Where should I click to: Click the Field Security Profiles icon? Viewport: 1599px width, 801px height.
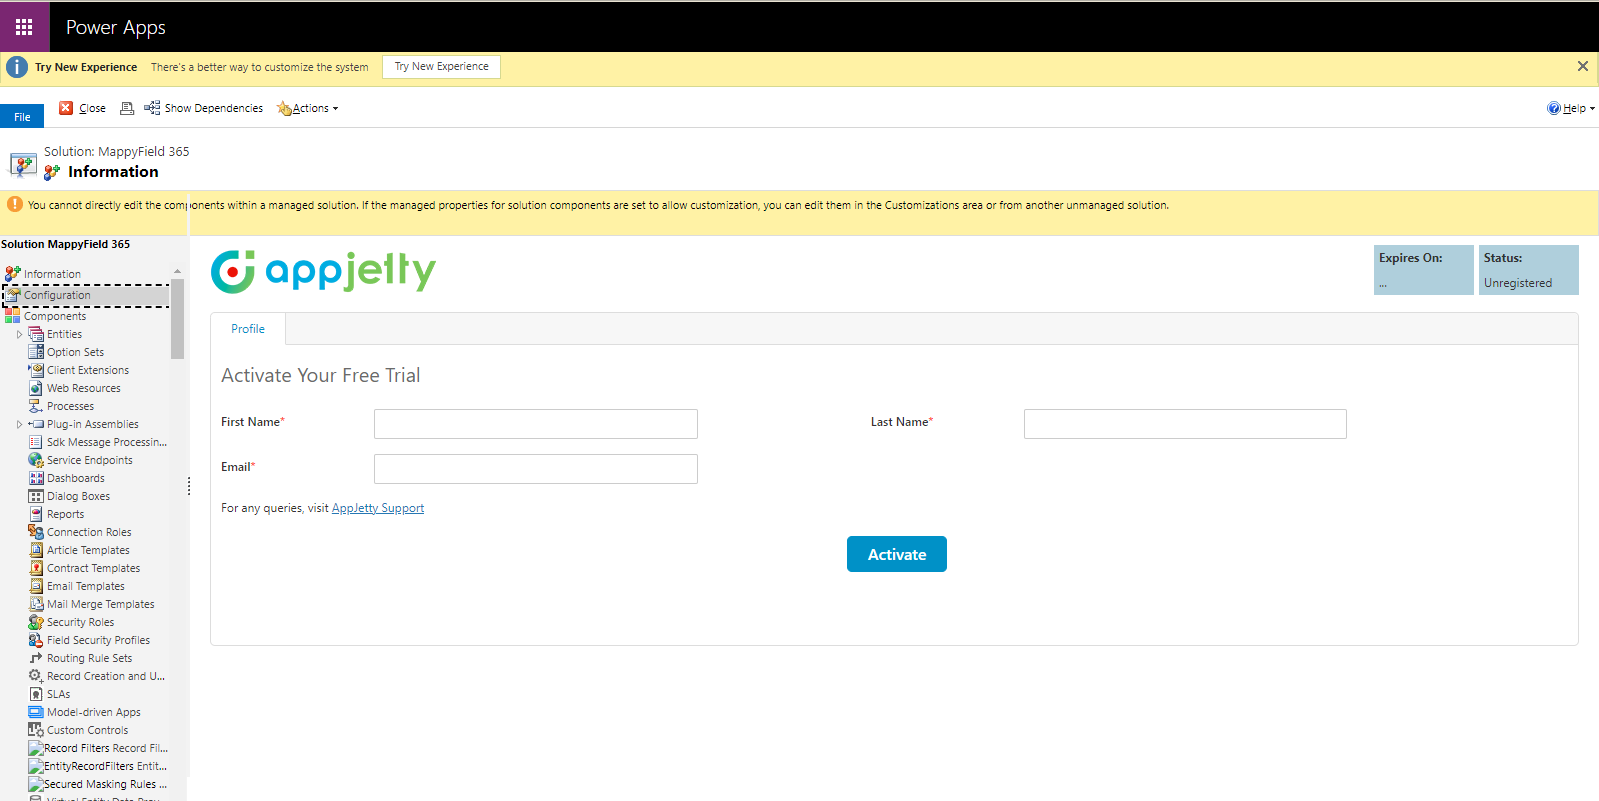(x=36, y=640)
